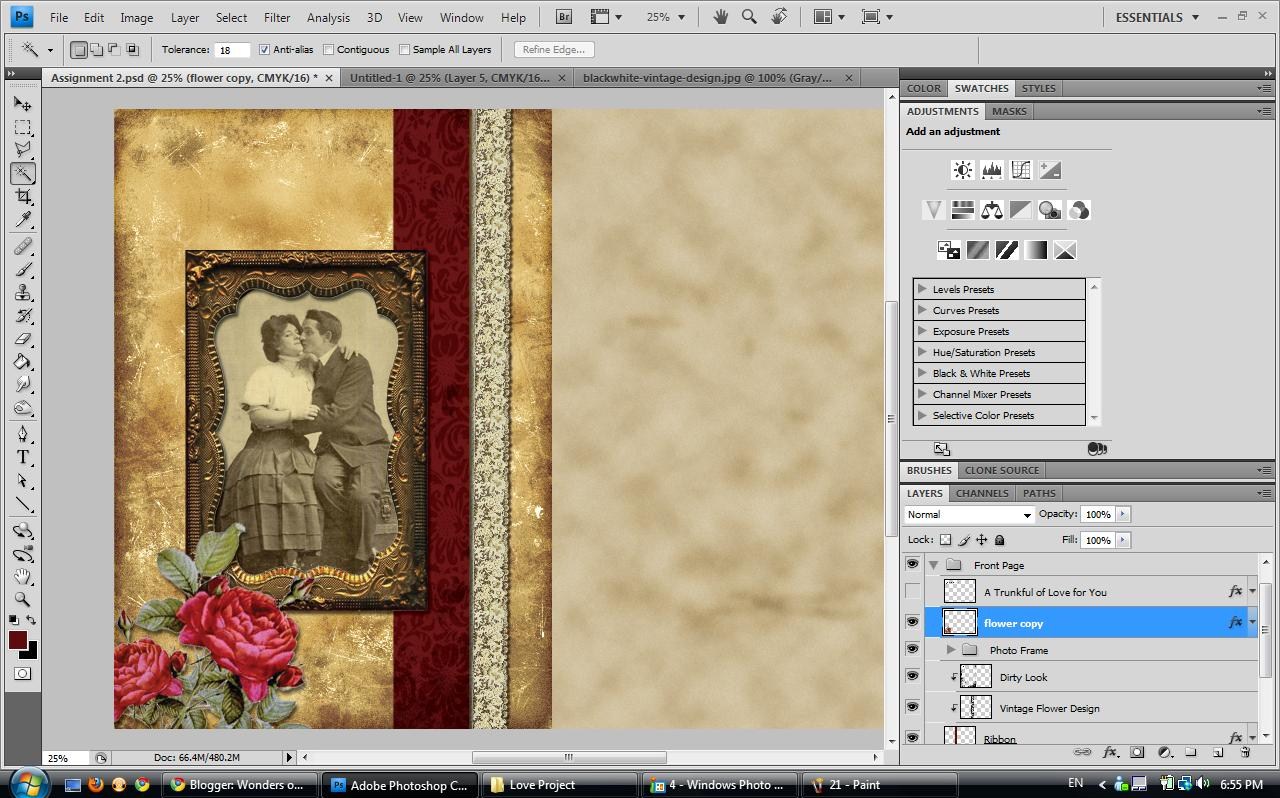Select the Pen tool
Image resolution: width=1280 pixels, height=798 pixels.
tap(22, 434)
